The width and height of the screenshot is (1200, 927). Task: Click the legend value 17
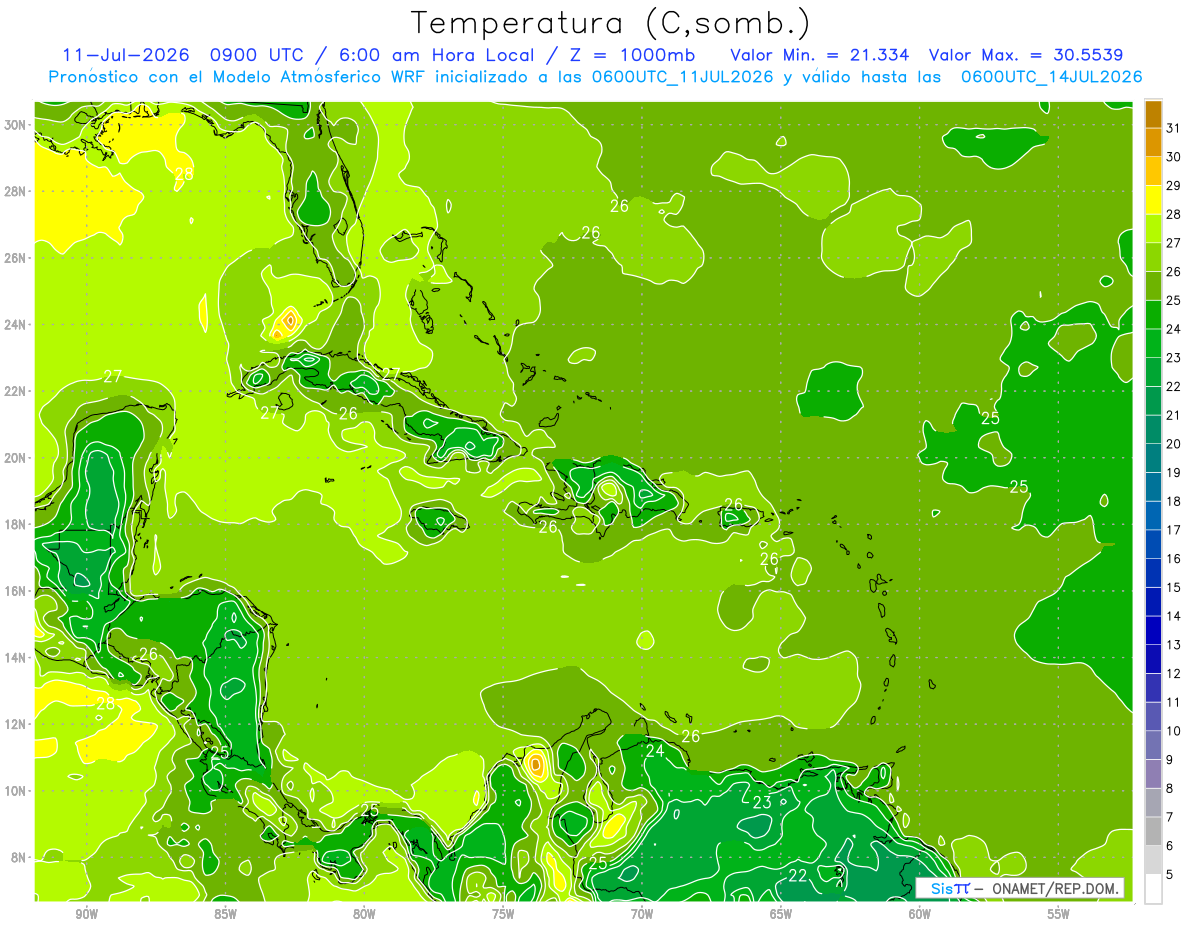coord(1174,530)
